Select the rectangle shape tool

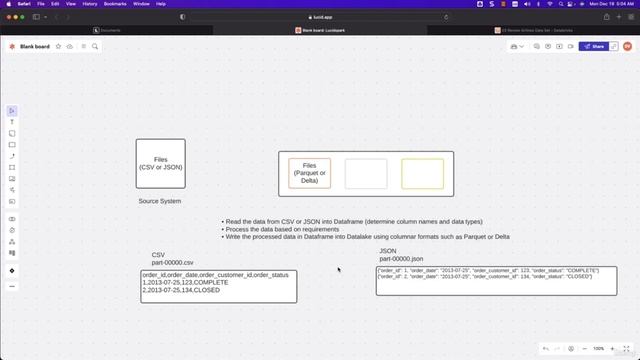[x=12, y=145]
